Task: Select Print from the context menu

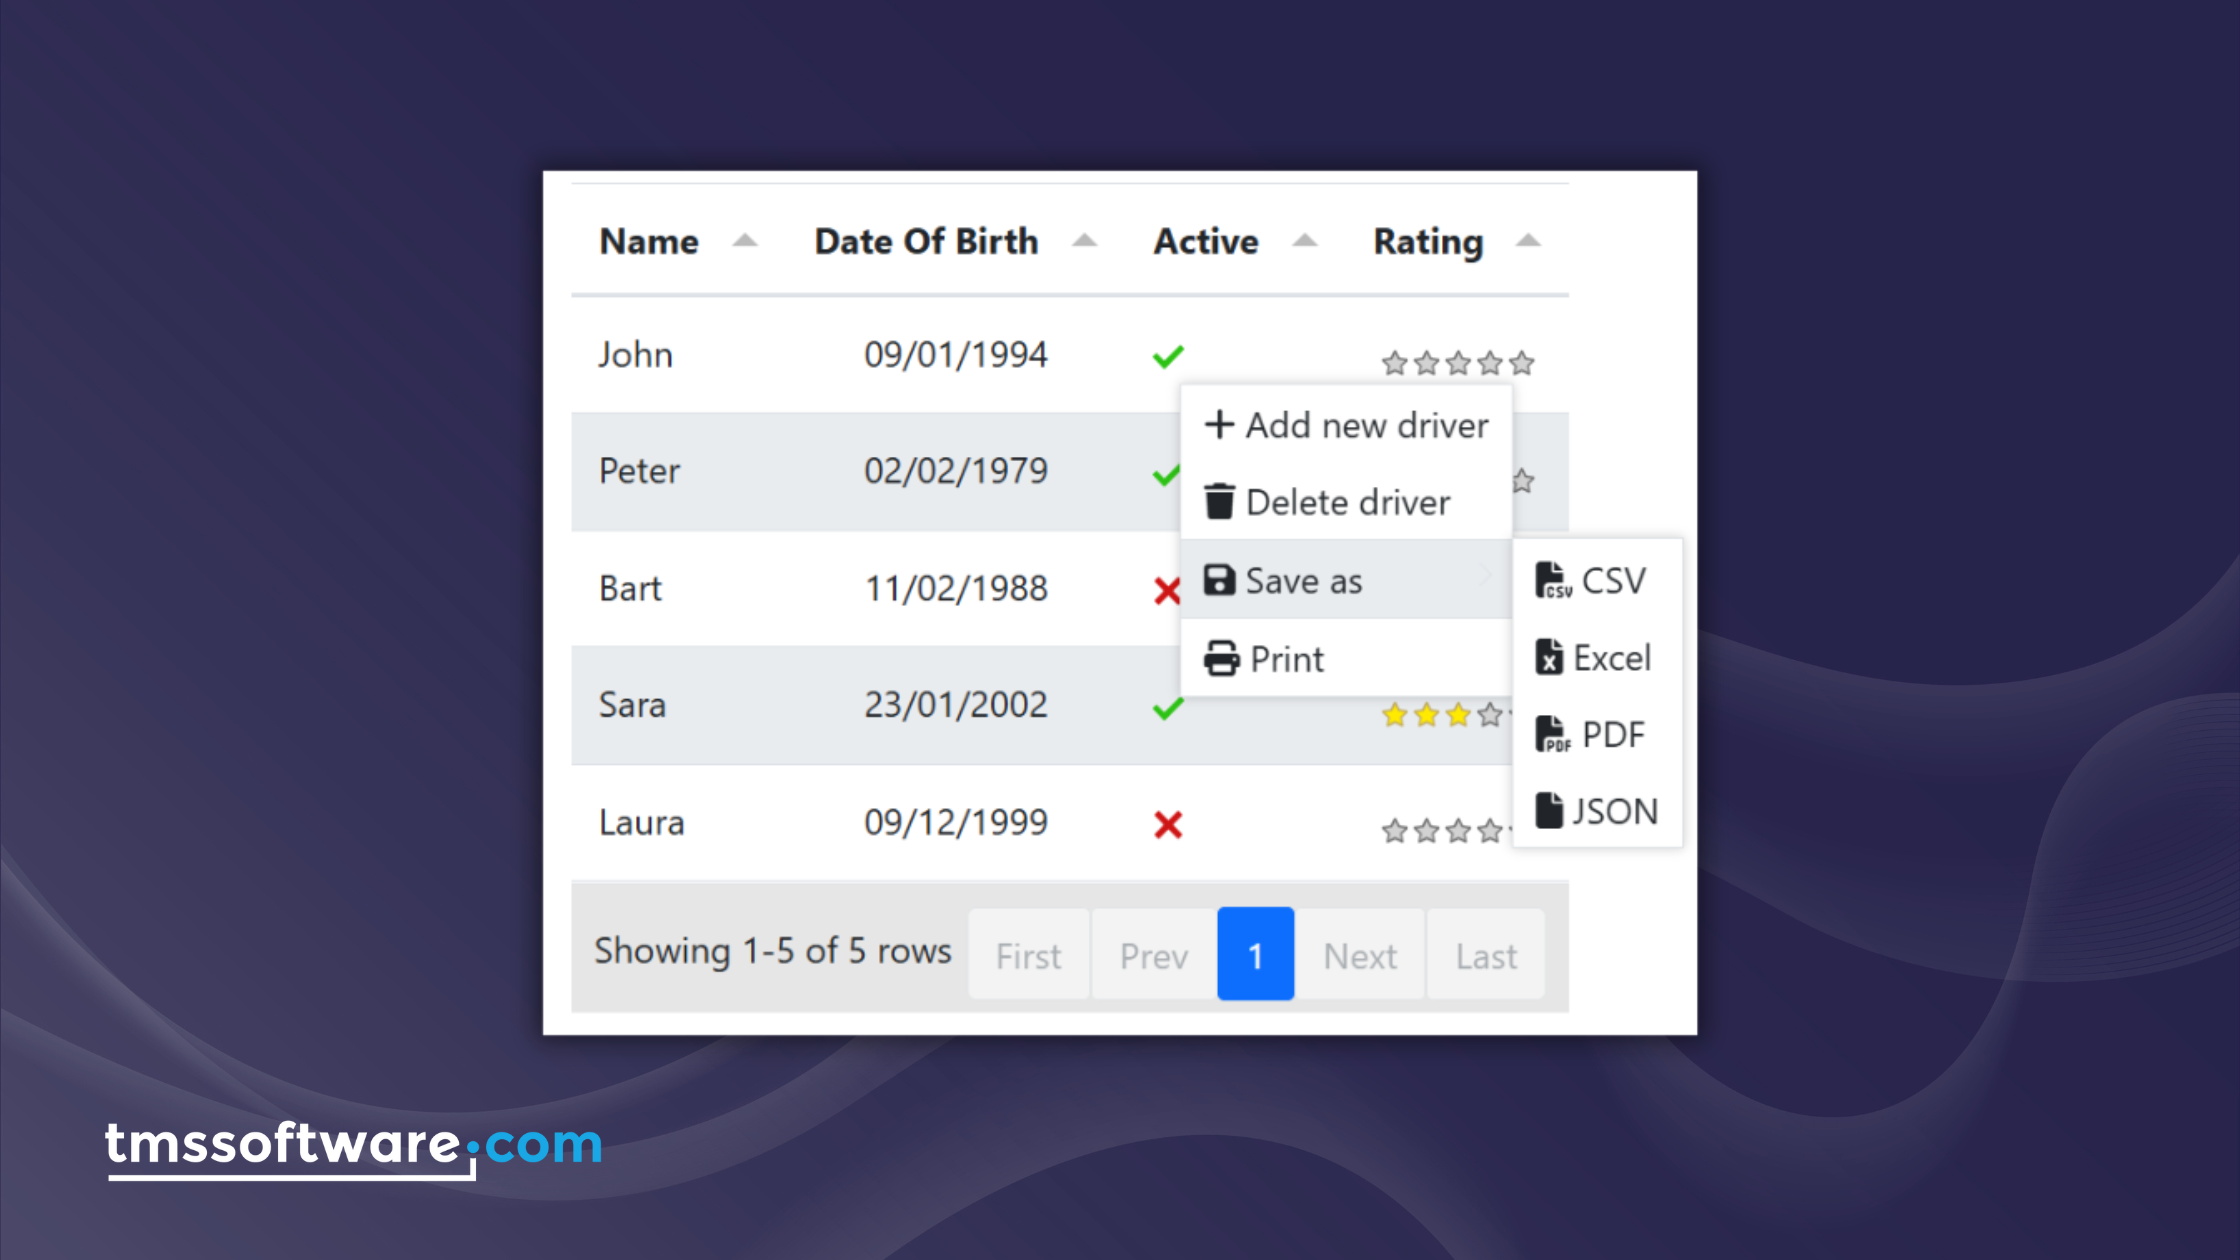Action: (x=1286, y=659)
